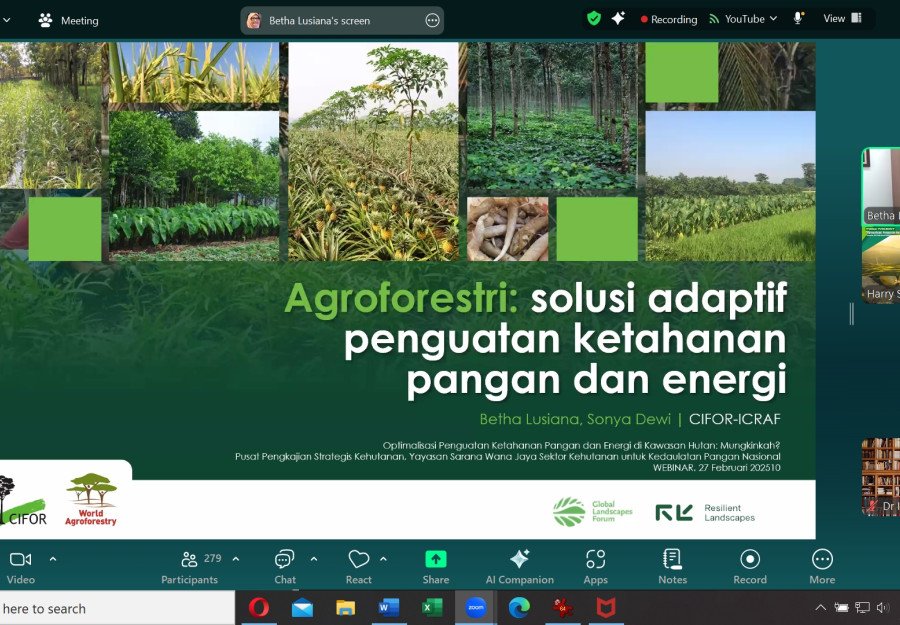Open the More options menu
The image size is (900, 625).
click(x=822, y=566)
